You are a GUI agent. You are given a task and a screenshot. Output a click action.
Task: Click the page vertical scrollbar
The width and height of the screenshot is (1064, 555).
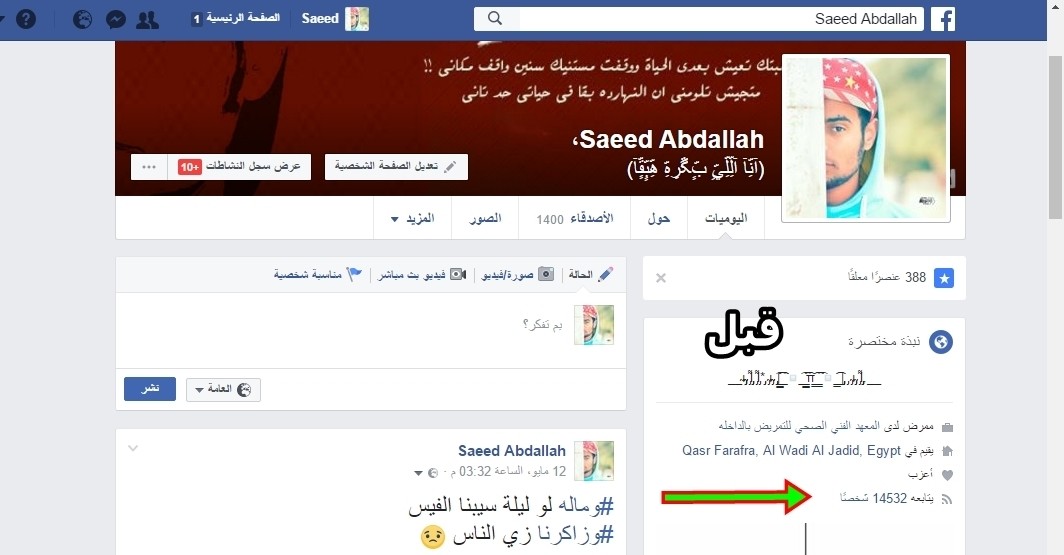click(1055, 136)
